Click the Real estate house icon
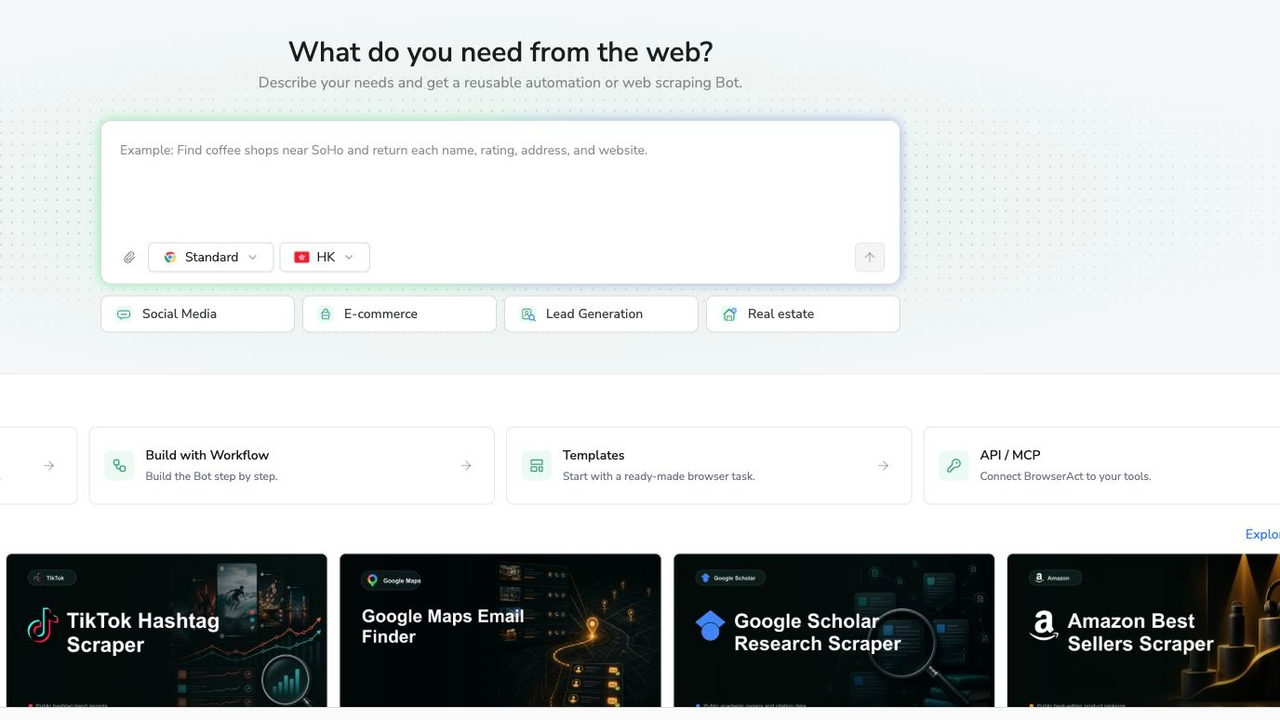This screenshot has height=720, width=1280. [x=730, y=314]
